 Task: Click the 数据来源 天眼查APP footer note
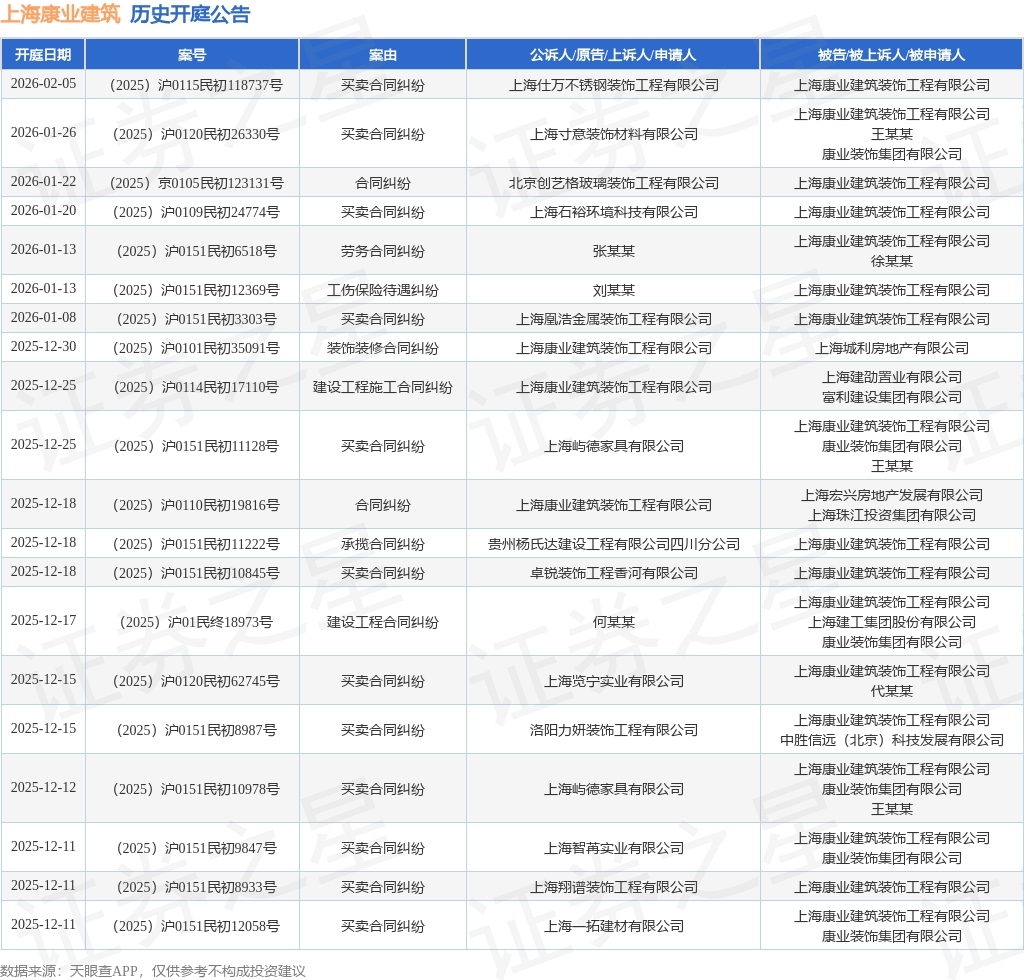tap(153, 971)
